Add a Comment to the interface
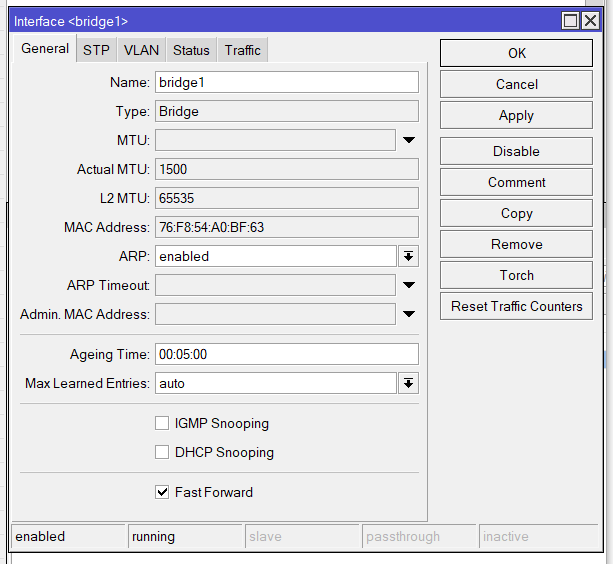613x564 pixels. coord(516,182)
